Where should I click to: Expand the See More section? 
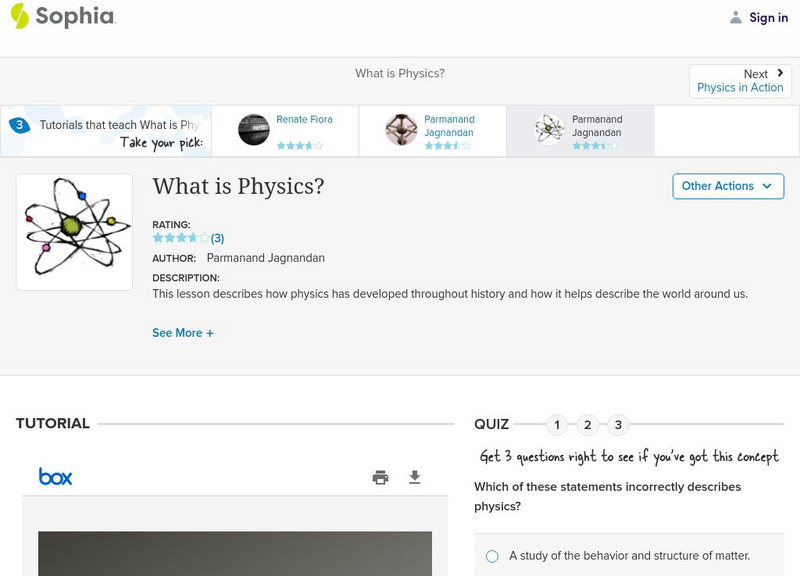(x=183, y=333)
